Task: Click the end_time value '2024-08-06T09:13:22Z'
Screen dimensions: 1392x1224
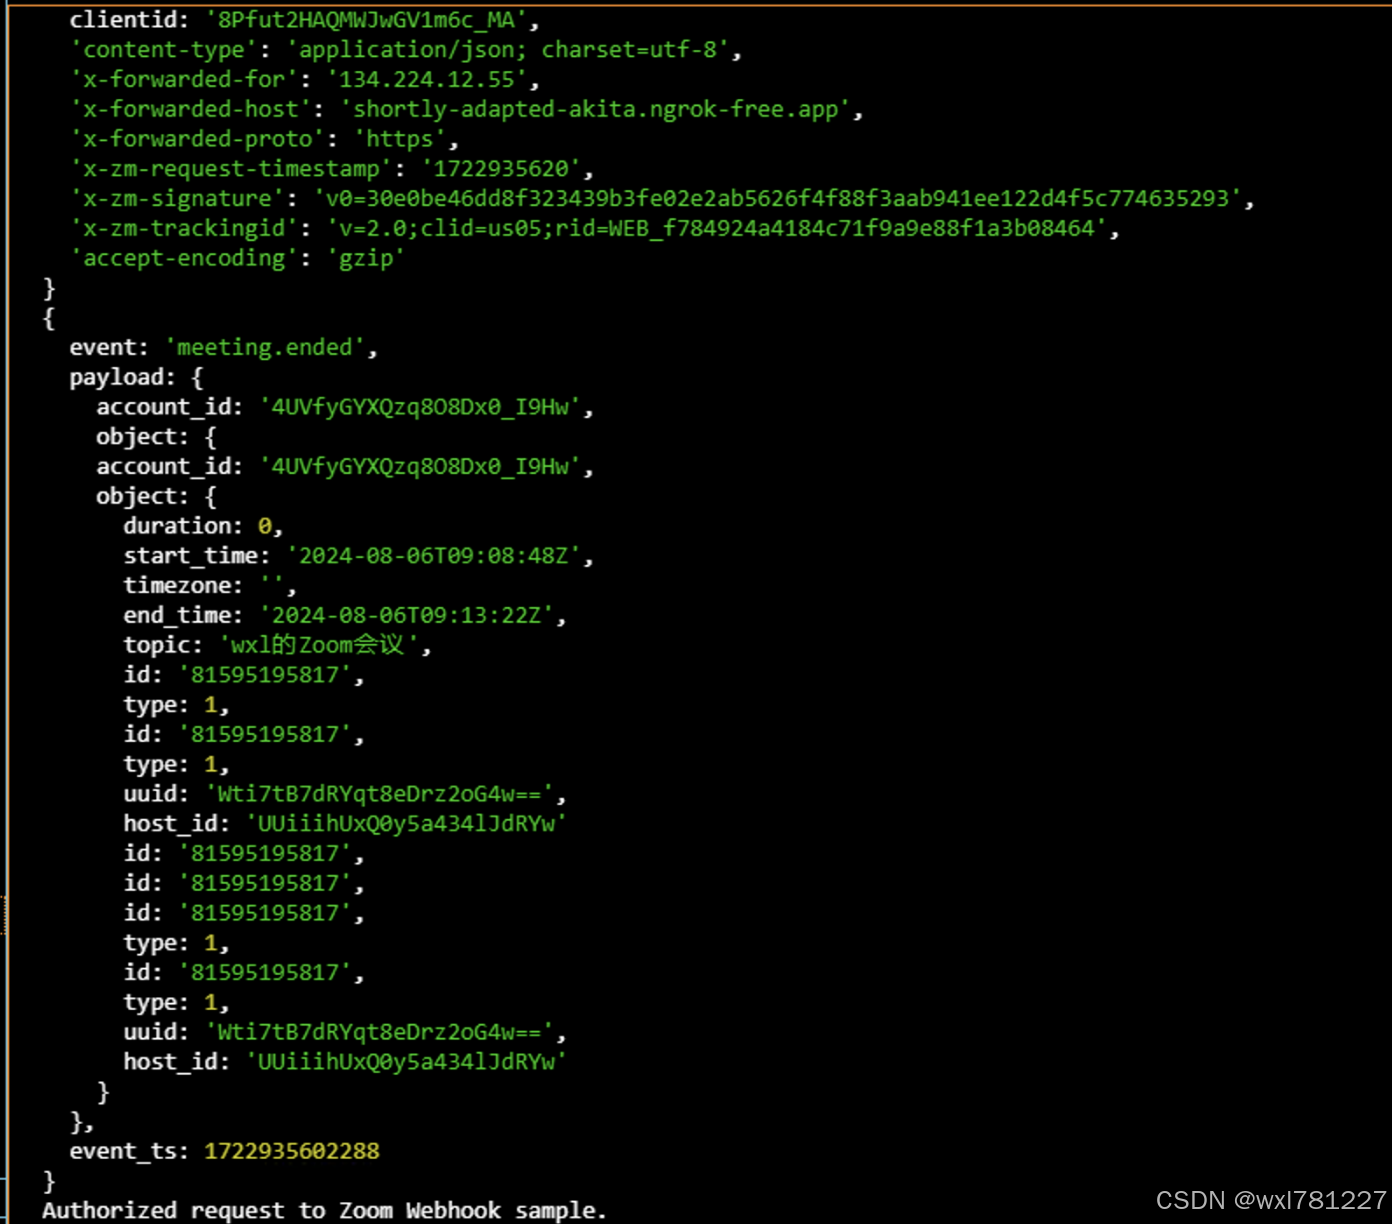Action: coord(407,616)
